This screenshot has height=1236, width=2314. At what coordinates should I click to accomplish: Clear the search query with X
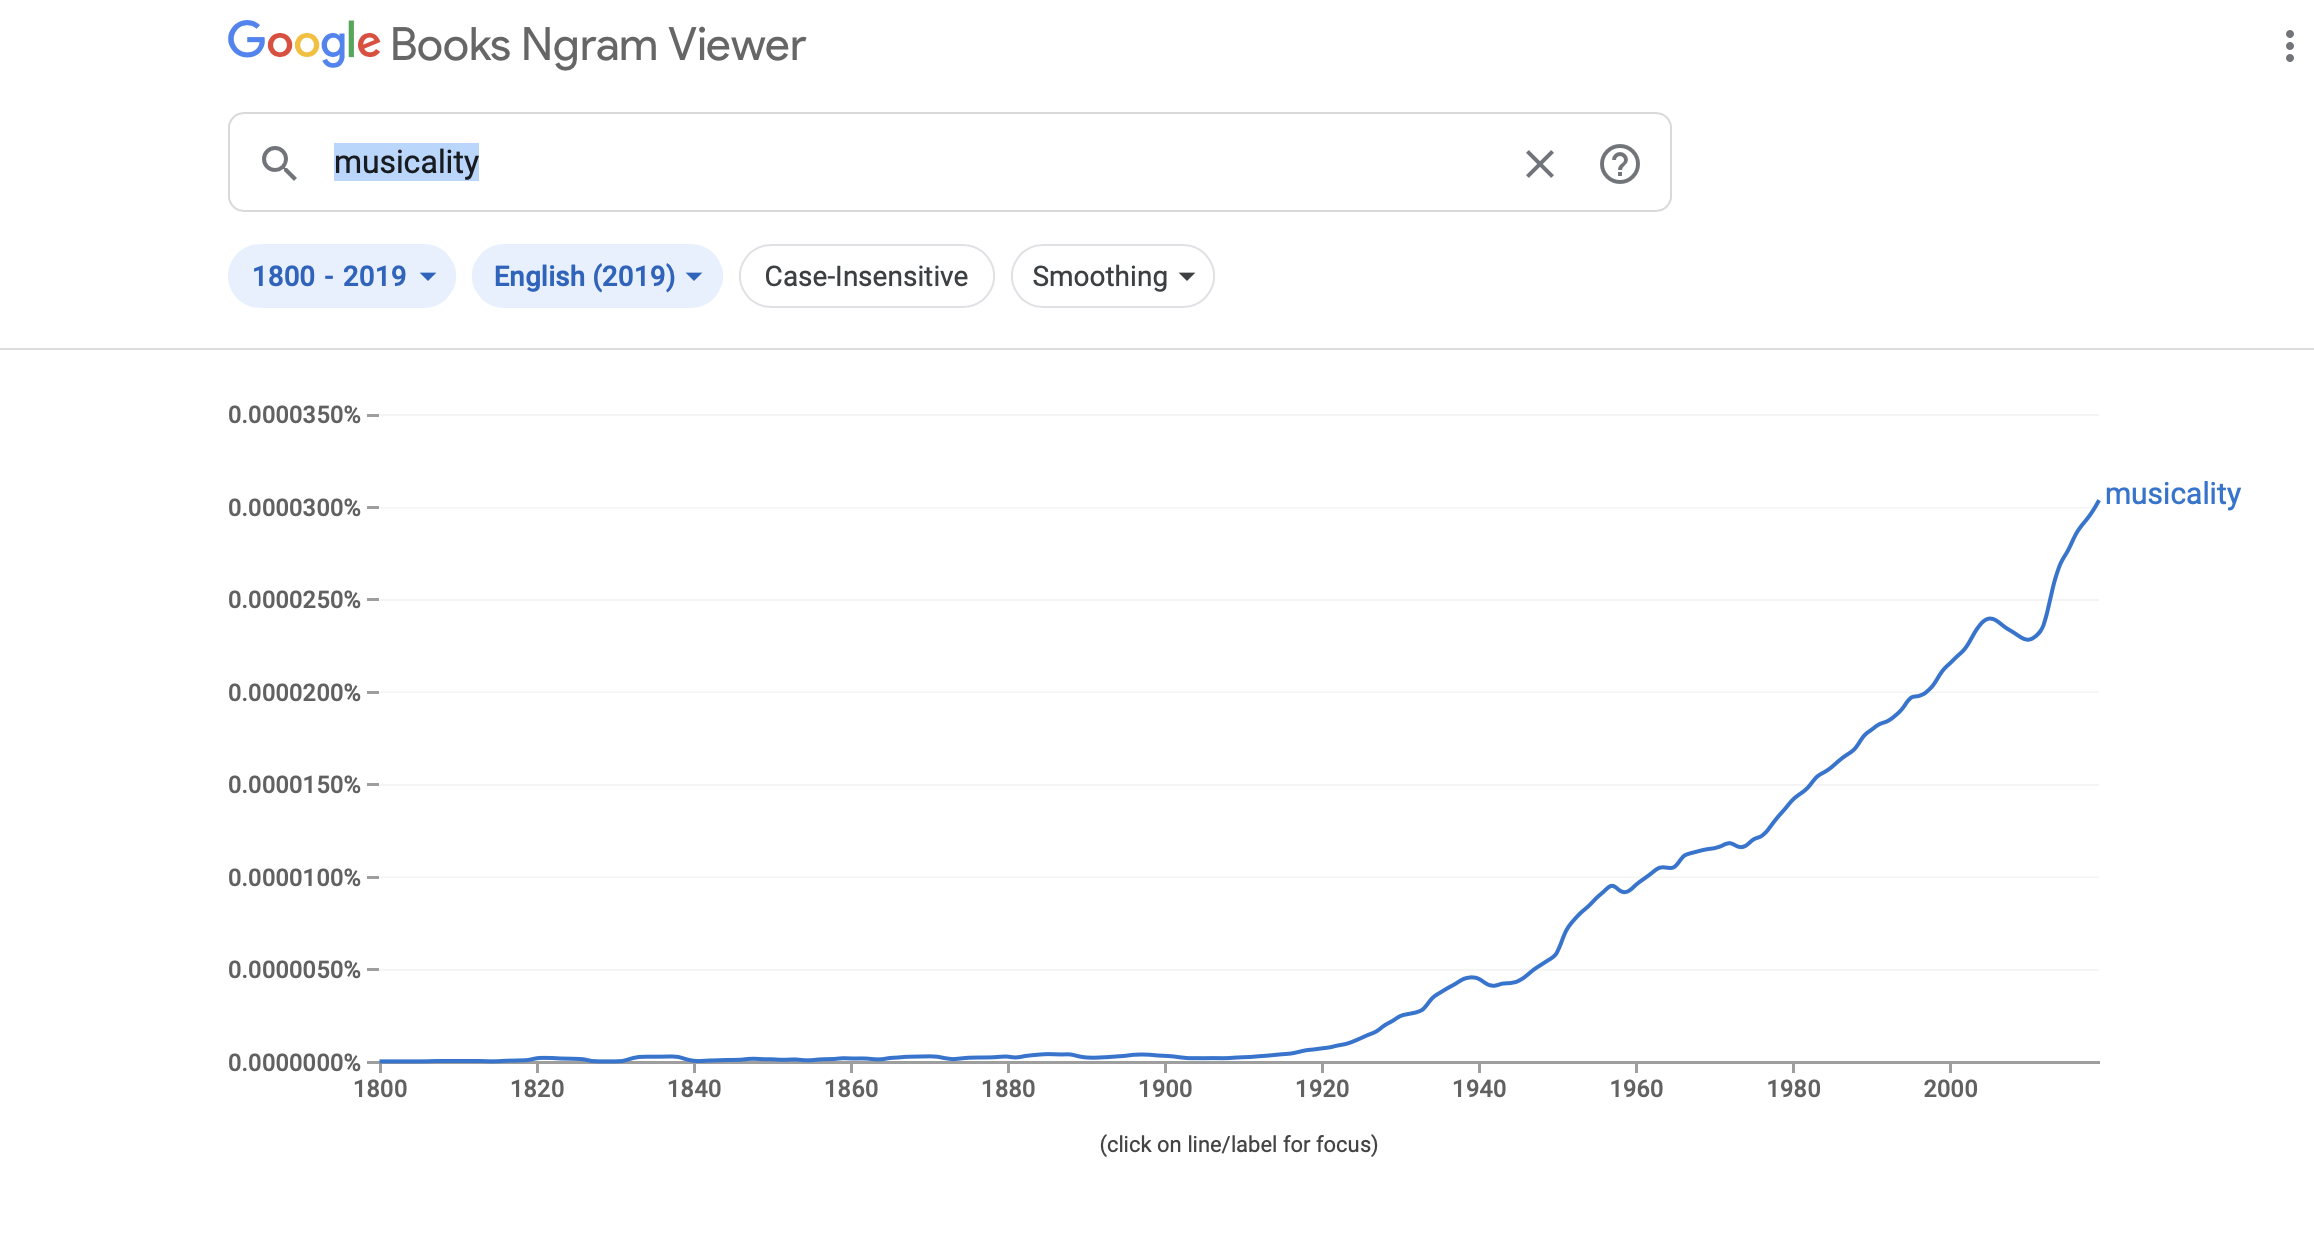tap(1539, 164)
